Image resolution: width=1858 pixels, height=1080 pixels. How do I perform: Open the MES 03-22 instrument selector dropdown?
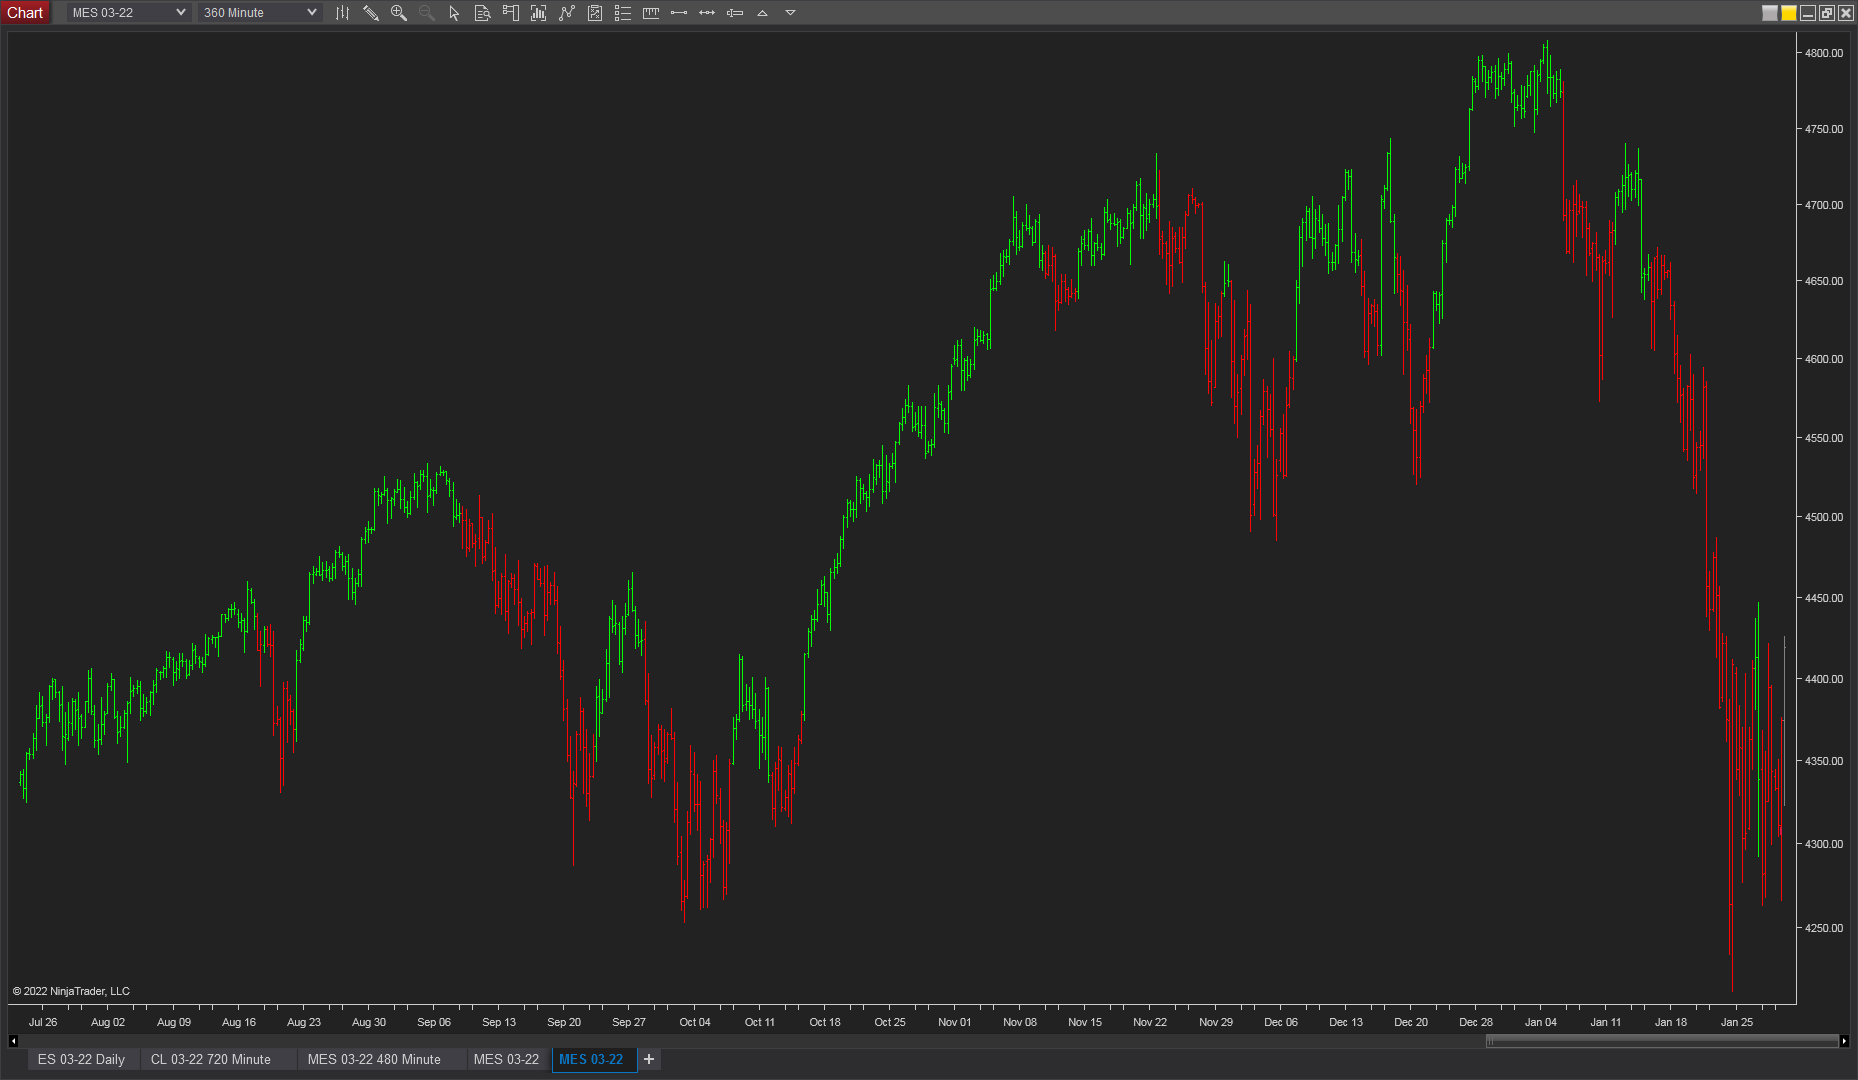128,13
